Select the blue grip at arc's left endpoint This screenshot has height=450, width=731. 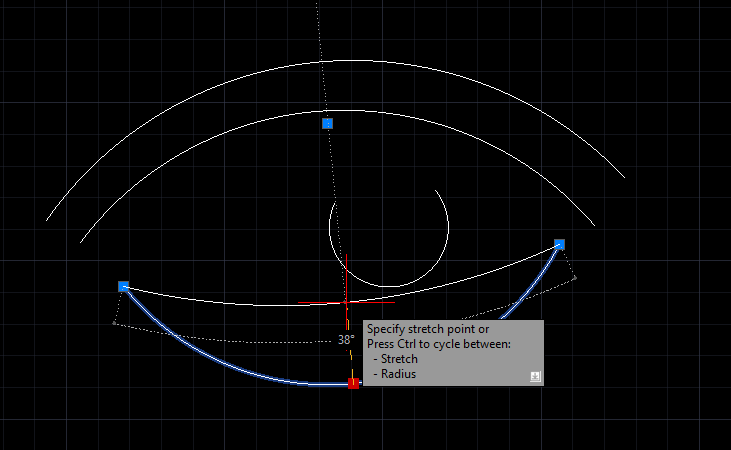[x=123, y=286]
